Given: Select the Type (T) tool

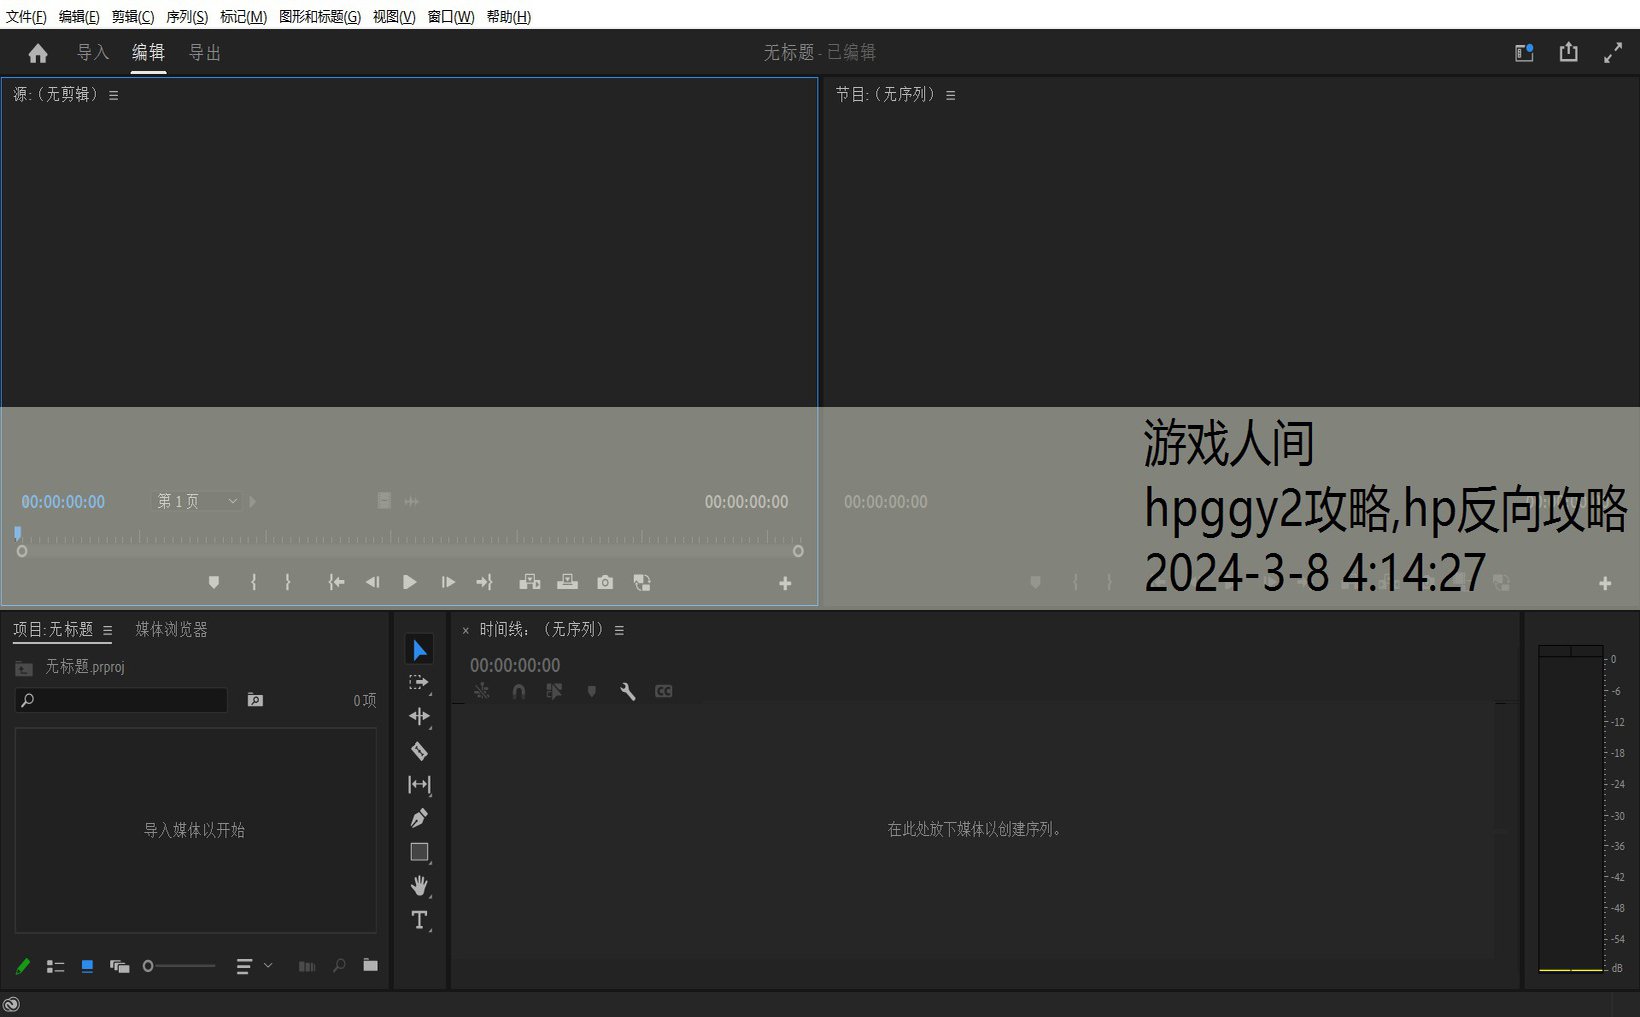Looking at the screenshot, I should pos(419,920).
